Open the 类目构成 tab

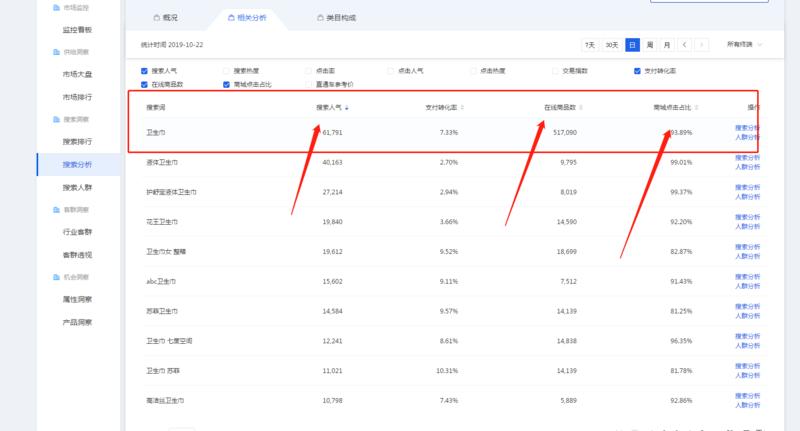click(335, 18)
